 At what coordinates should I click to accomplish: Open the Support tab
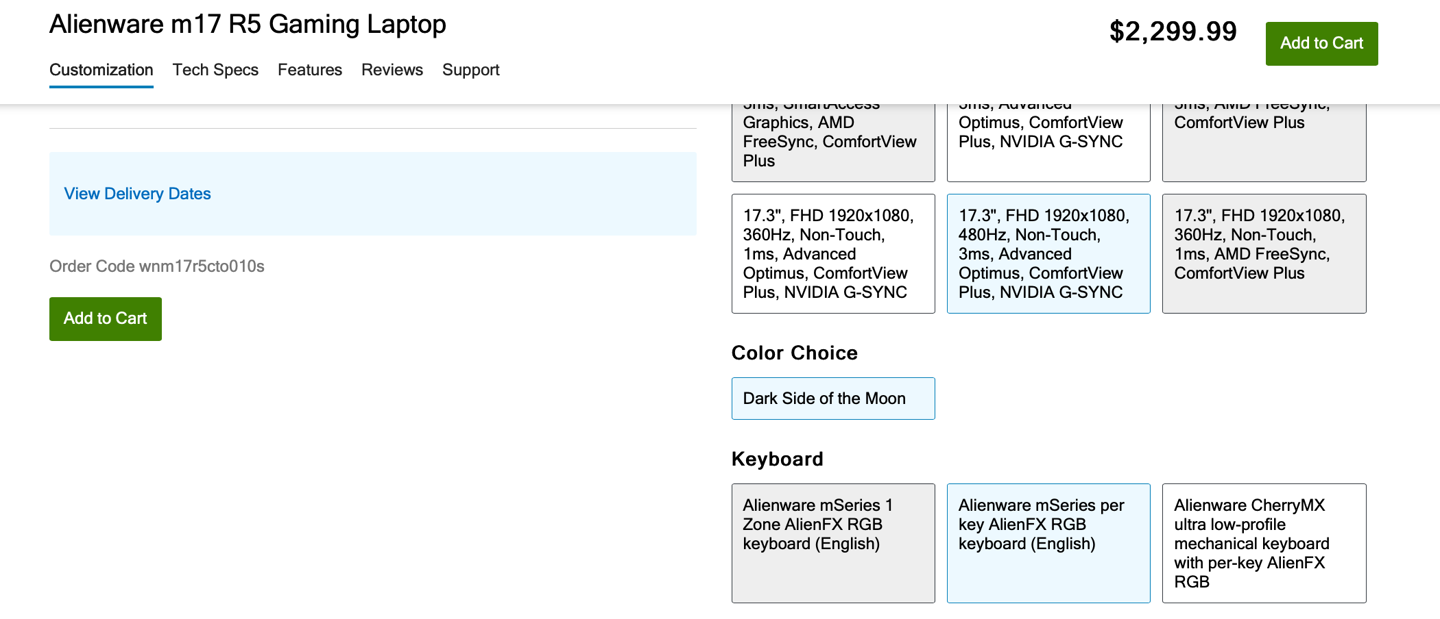pyautogui.click(x=471, y=70)
